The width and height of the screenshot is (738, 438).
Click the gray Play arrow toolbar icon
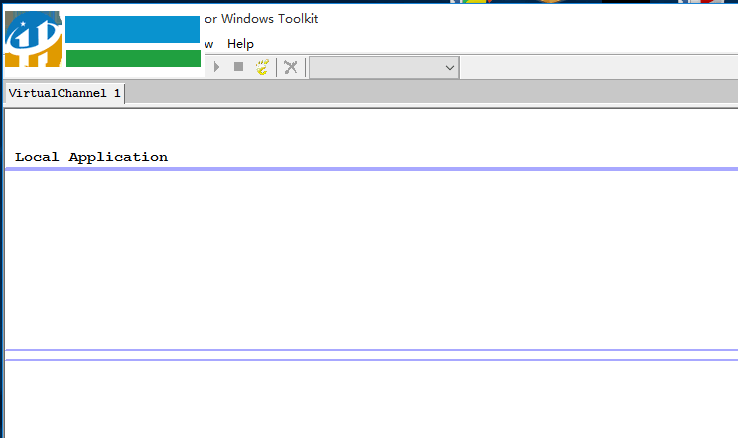pos(217,67)
